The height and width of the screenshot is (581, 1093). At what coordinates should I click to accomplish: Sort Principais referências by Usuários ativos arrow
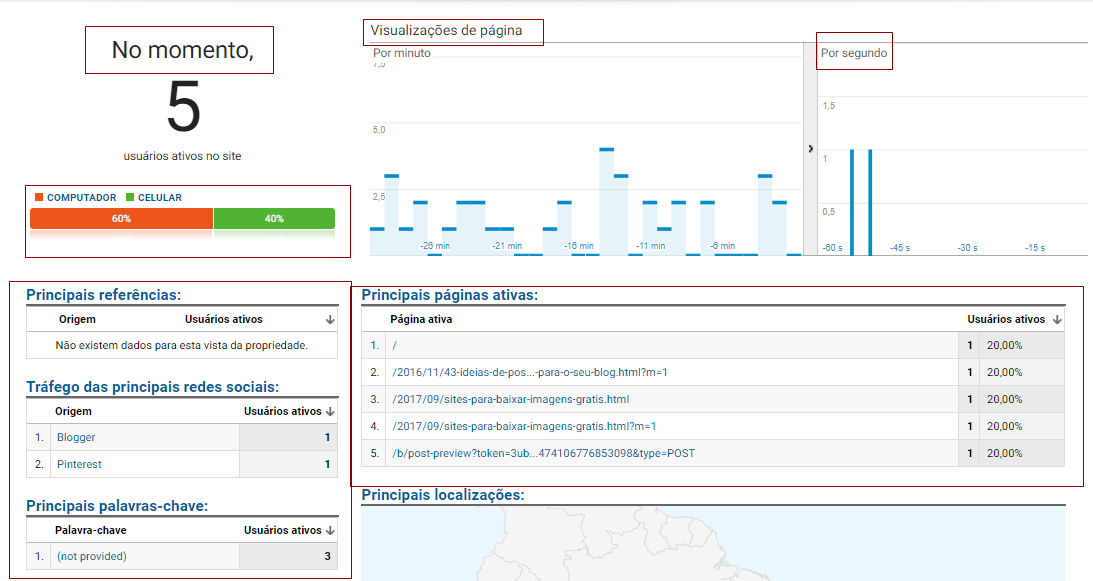click(x=330, y=318)
